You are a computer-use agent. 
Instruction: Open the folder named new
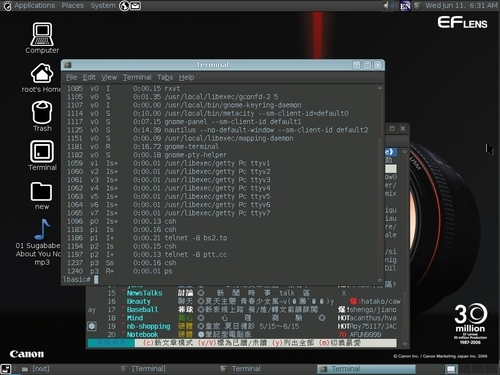tap(41, 196)
